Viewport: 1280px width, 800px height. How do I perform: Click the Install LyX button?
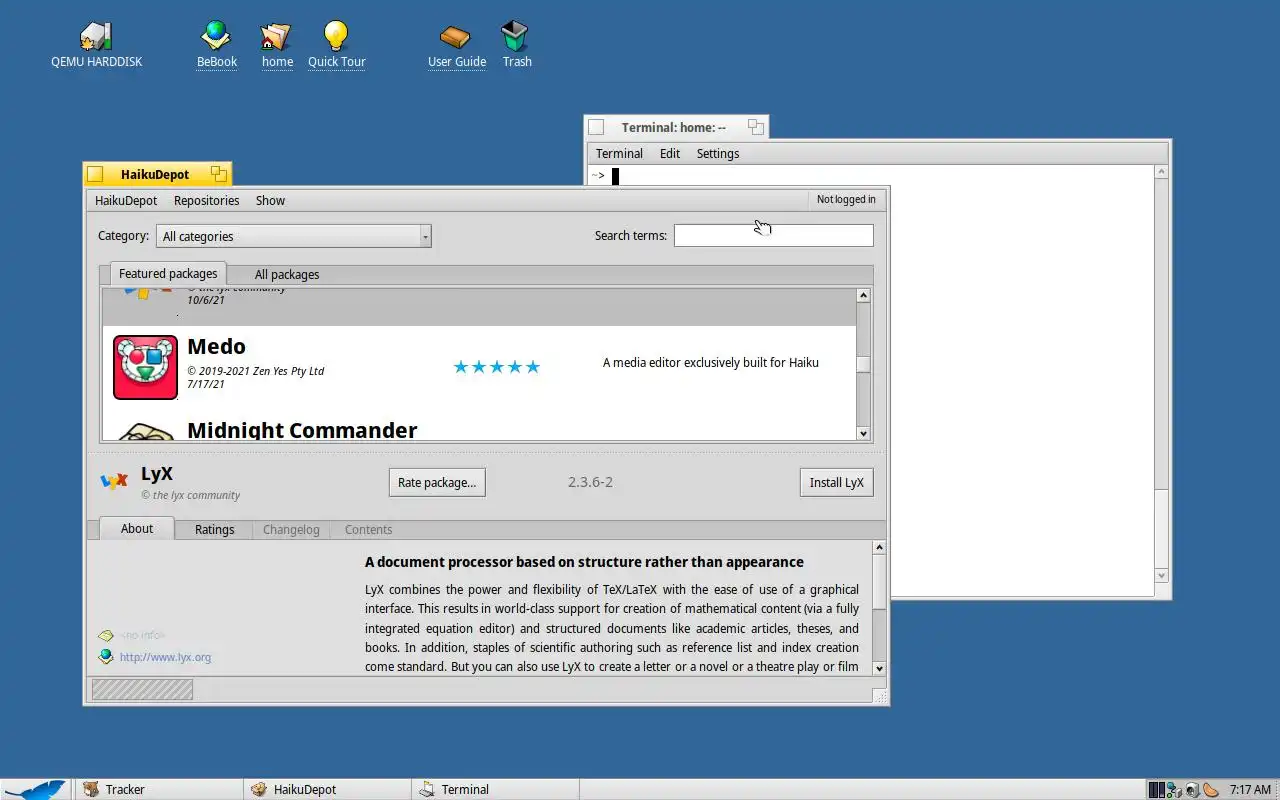837,482
